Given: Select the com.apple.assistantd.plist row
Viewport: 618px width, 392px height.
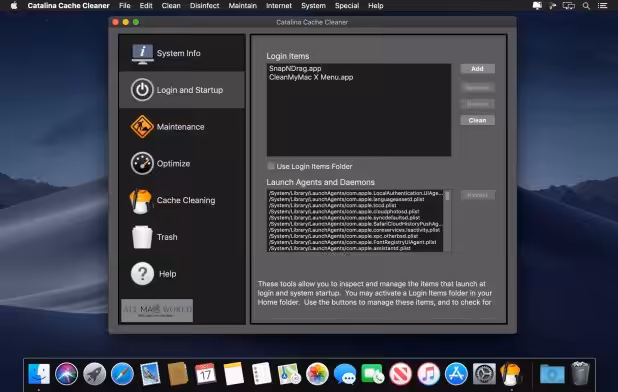Looking at the screenshot, I should point(355,248).
